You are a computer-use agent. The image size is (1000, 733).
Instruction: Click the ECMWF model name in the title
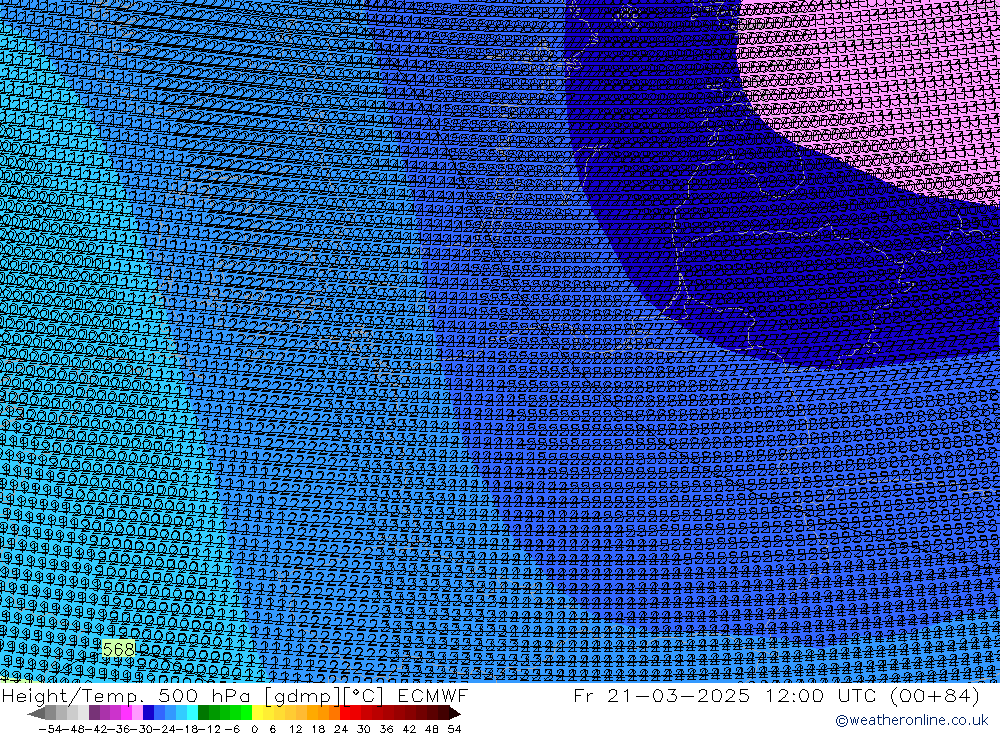tap(433, 695)
